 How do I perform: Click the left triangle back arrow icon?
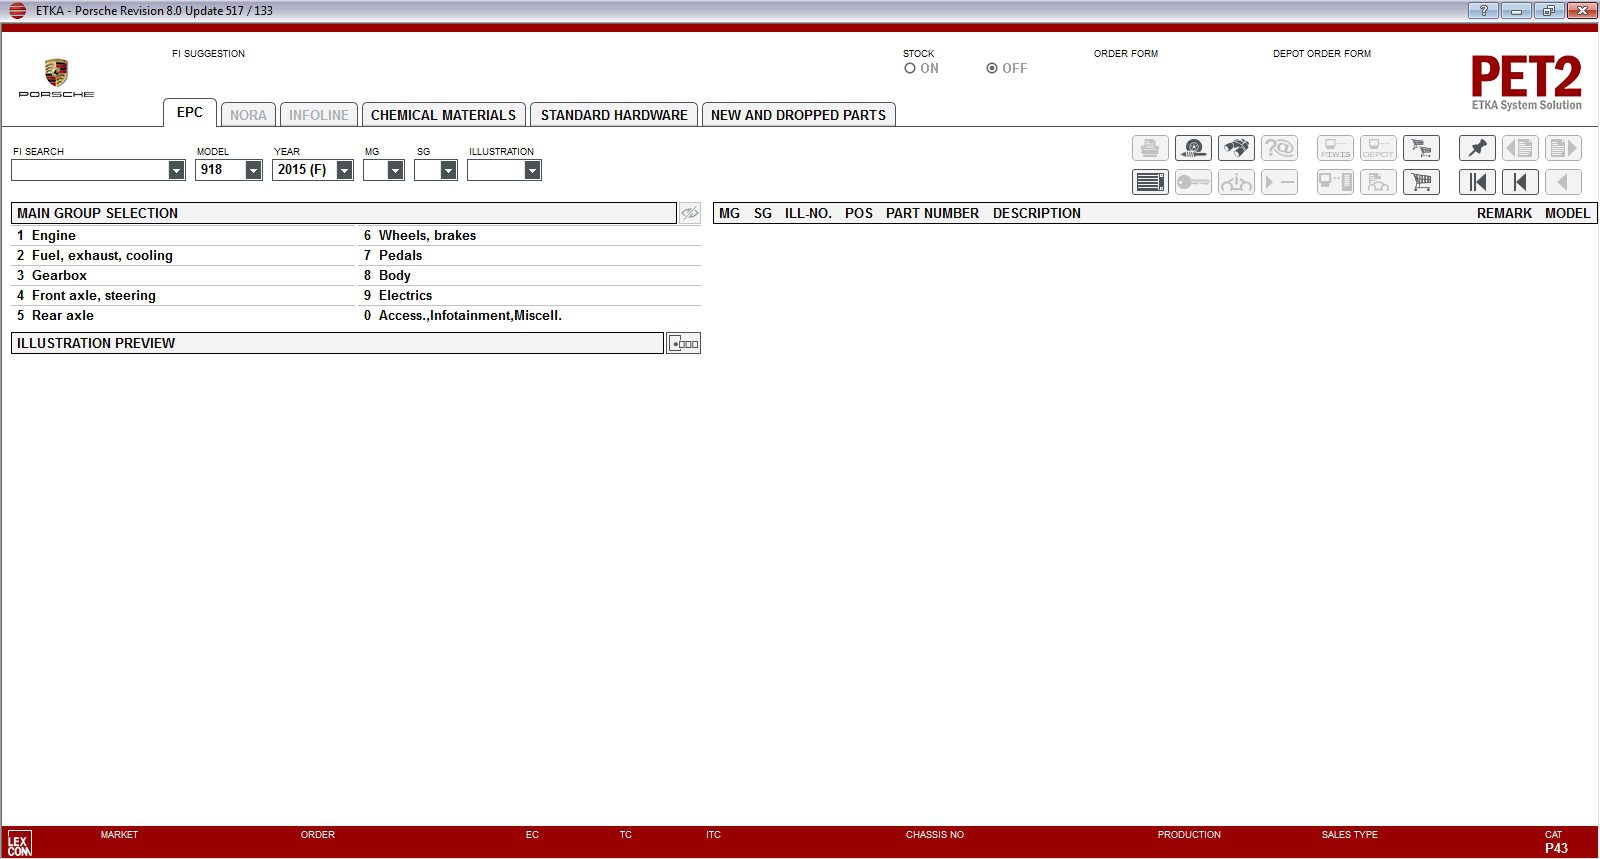click(1563, 182)
